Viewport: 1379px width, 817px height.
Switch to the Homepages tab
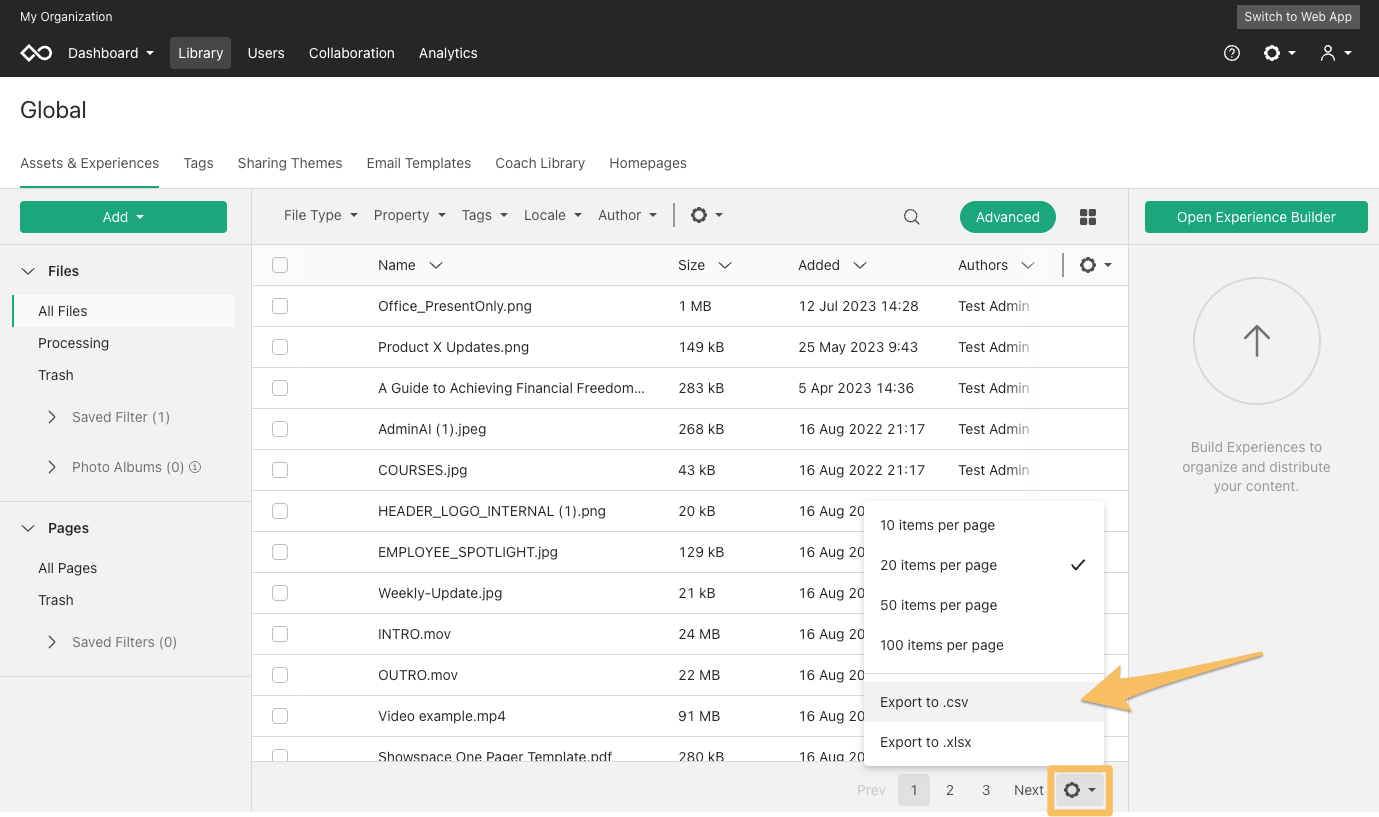pyautogui.click(x=648, y=163)
